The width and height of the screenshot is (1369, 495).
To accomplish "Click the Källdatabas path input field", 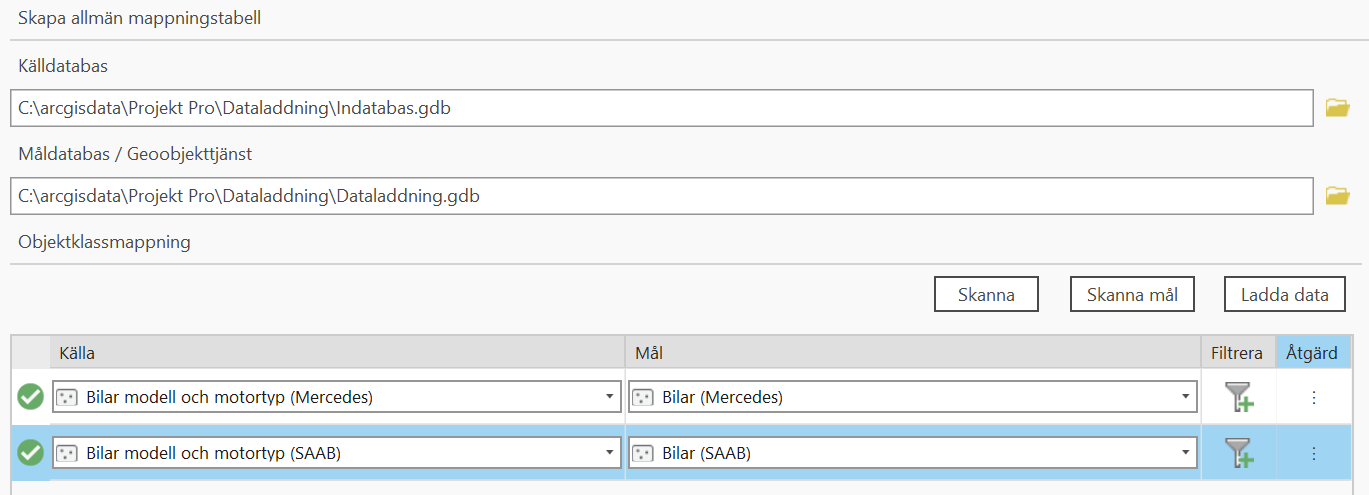I will tap(660, 108).
